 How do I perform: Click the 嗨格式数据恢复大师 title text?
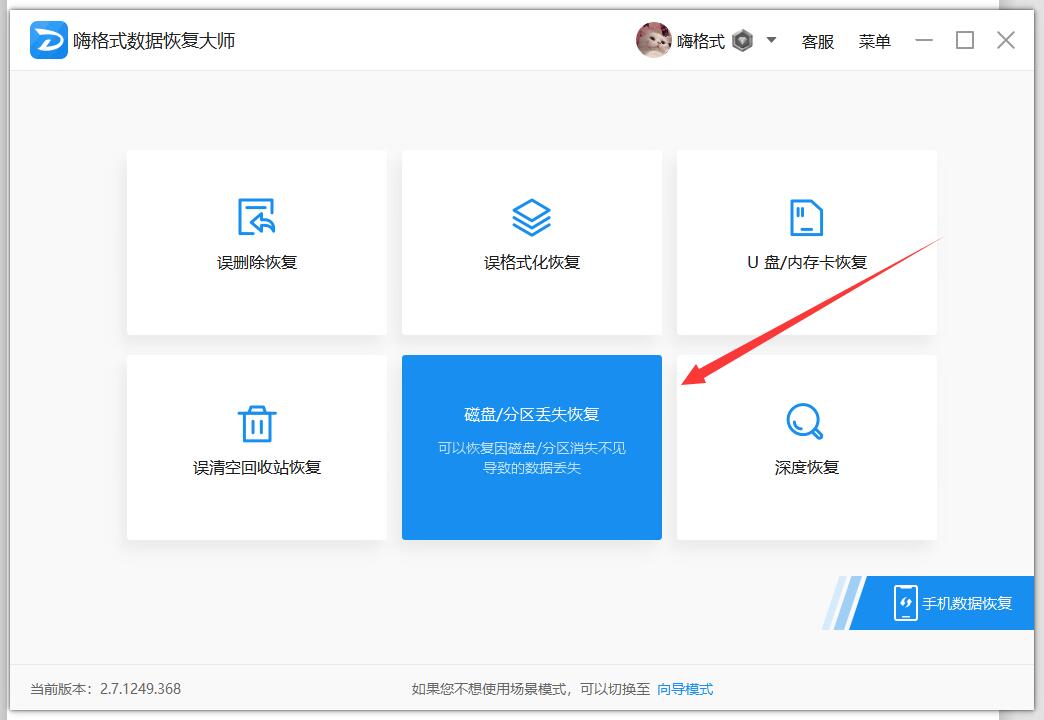click(154, 41)
